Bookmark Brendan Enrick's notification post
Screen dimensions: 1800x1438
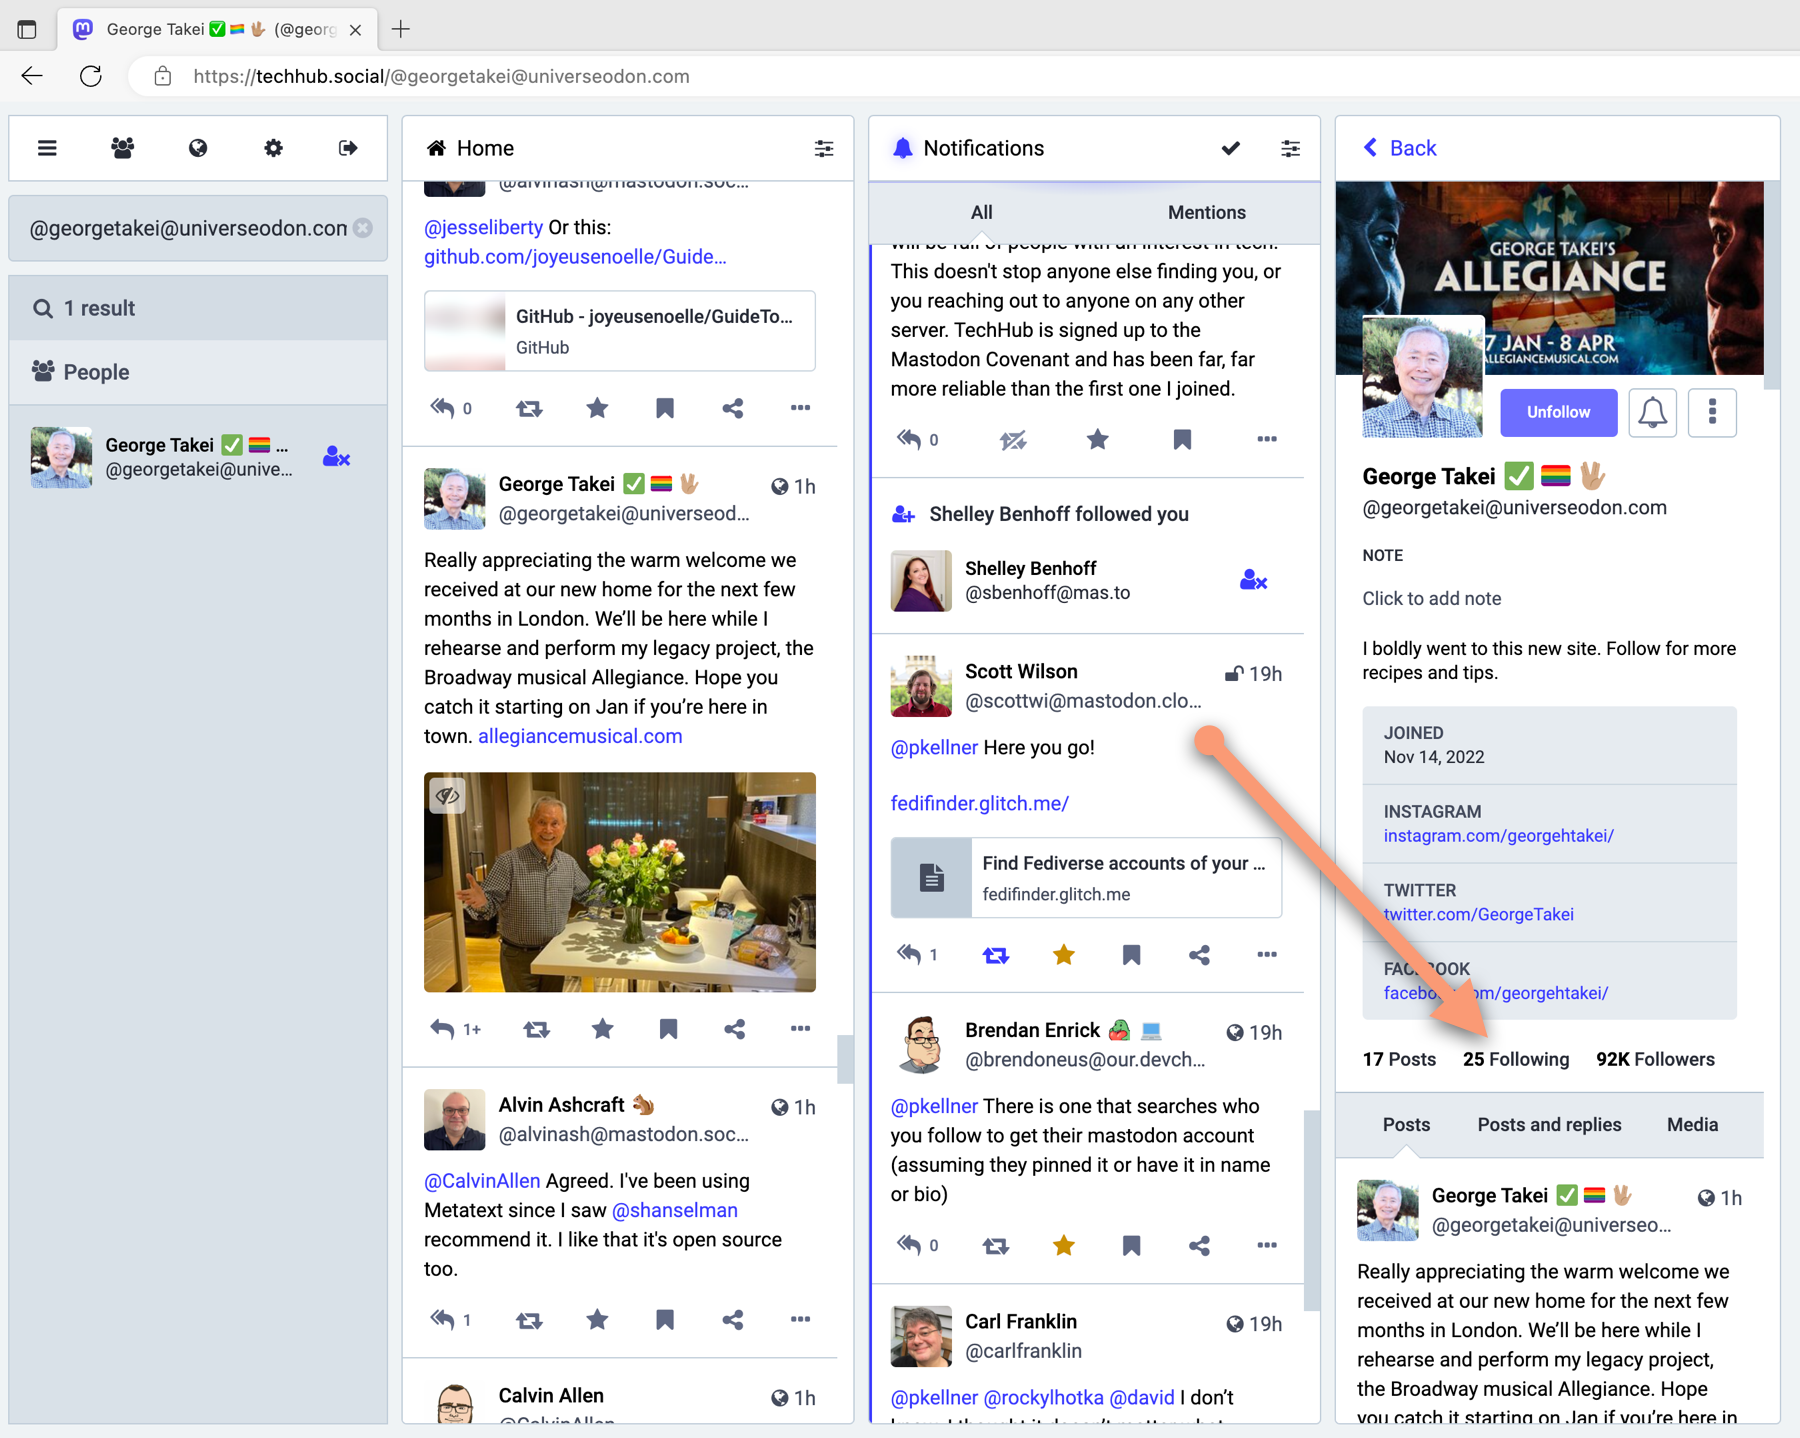1132,1246
